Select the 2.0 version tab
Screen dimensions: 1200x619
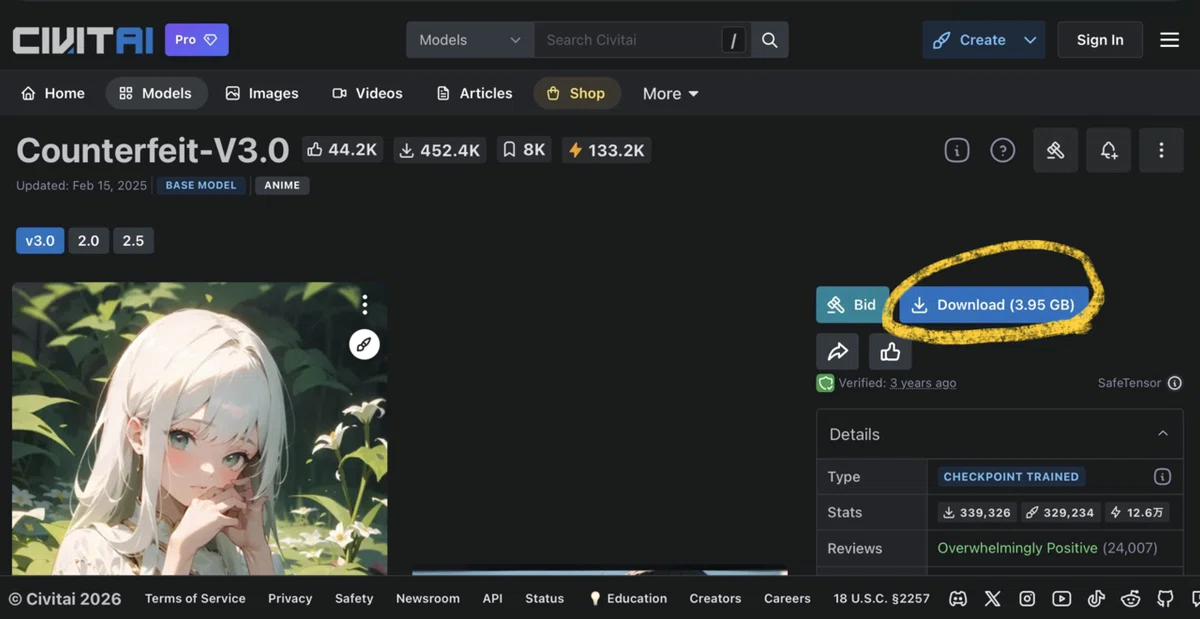[89, 241]
